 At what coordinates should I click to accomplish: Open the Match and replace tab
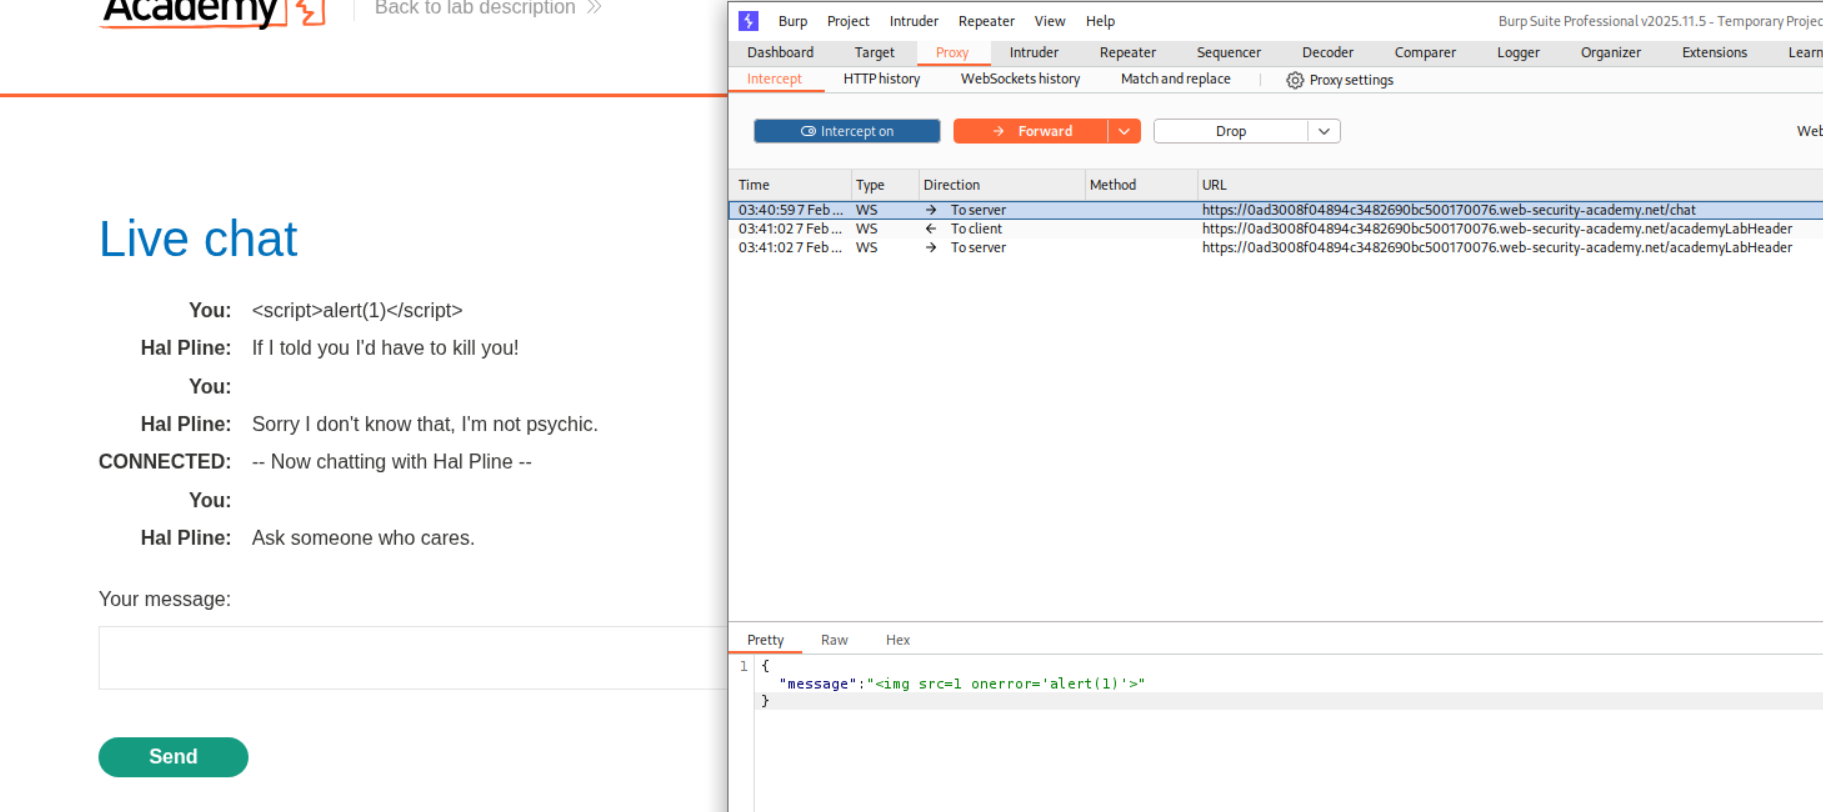1175,79
